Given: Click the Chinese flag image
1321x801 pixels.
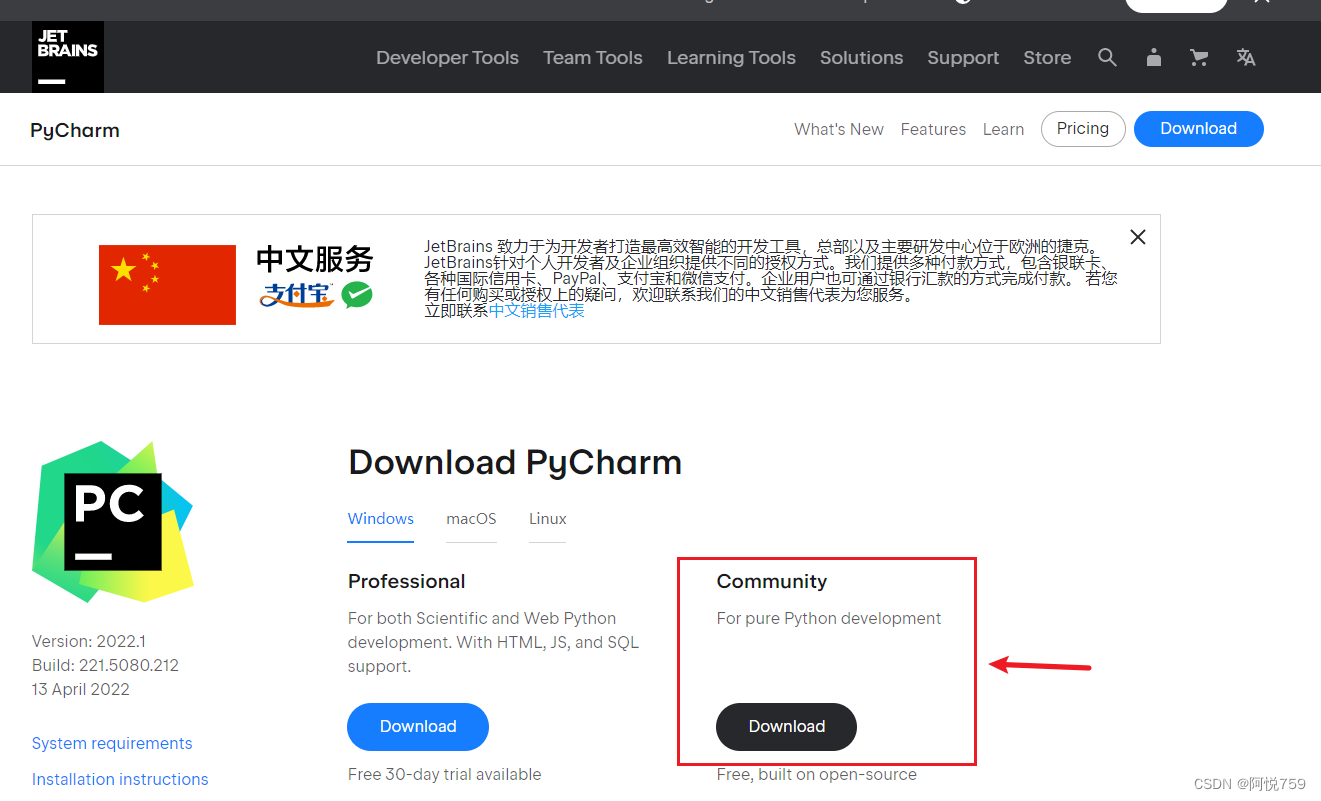Looking at the screenshot, I should [167, 285].
